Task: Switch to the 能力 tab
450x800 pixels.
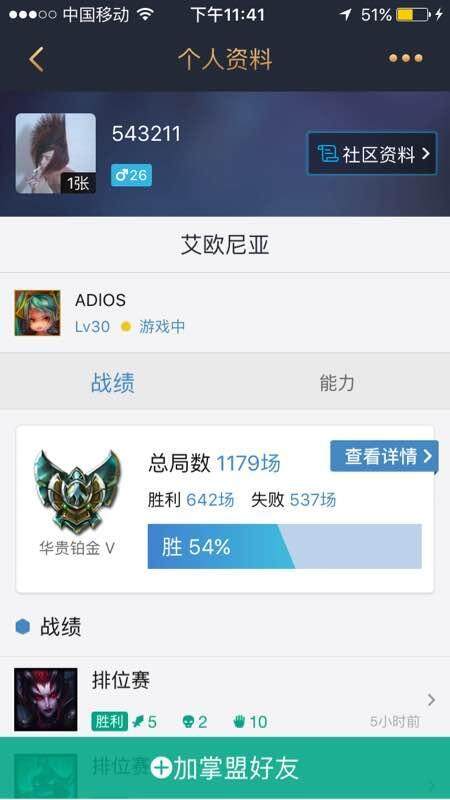Action: click(337, 383)
